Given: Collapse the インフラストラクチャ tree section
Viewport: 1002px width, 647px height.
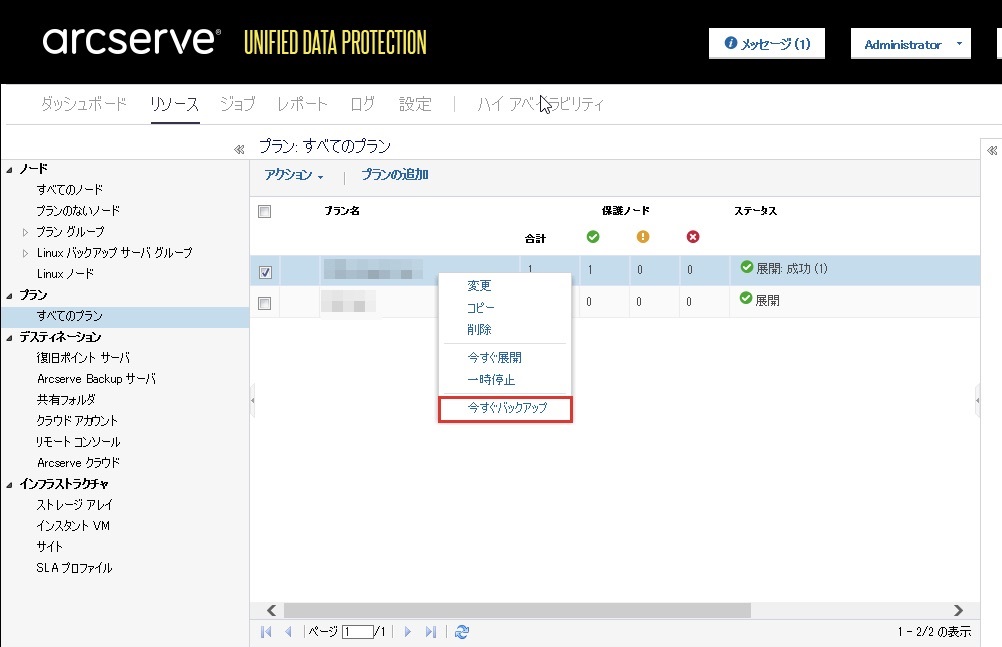Looking at the screenshot, I should coord(10,485).
